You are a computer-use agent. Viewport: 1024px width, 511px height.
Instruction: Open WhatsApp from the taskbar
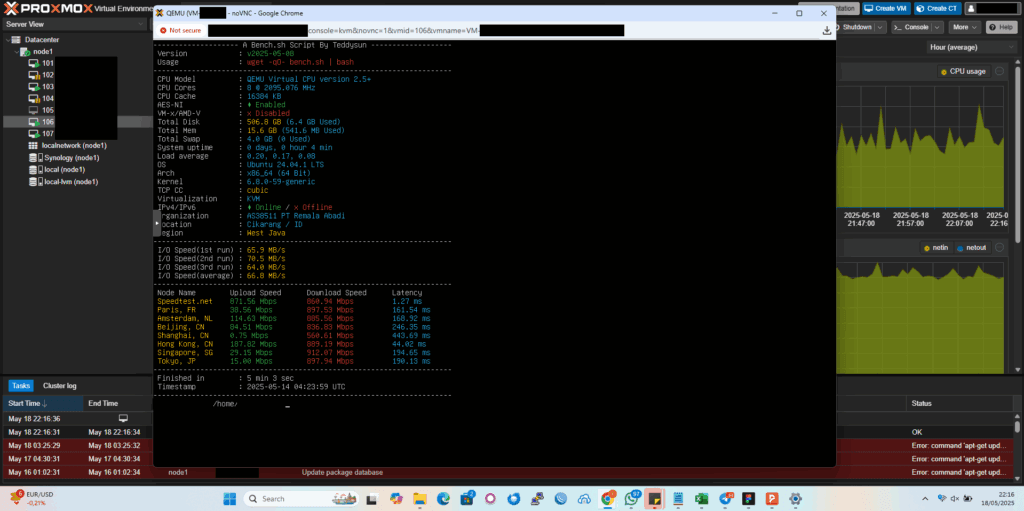(x=632, y=499)
